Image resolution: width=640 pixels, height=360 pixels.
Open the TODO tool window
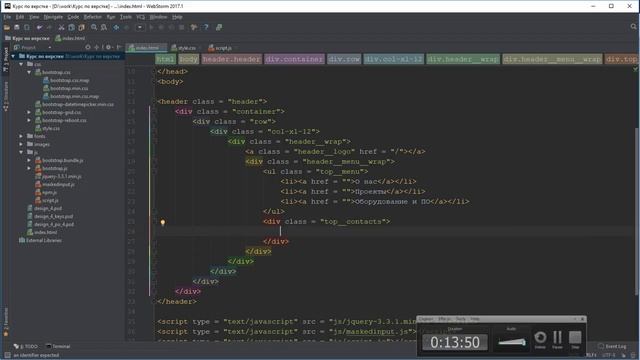click(26, 347)
